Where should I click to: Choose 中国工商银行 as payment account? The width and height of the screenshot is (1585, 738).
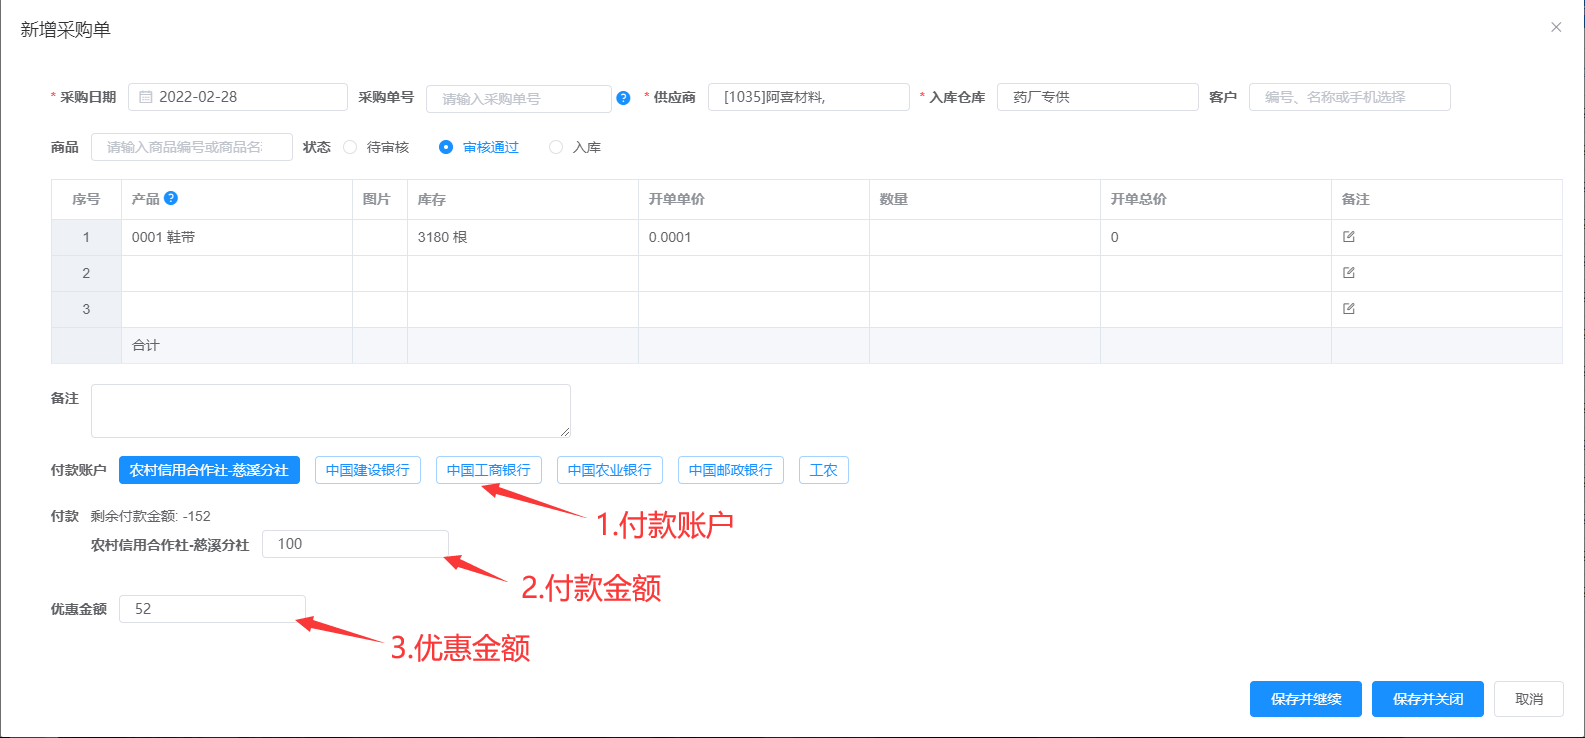tap(488, 470)
